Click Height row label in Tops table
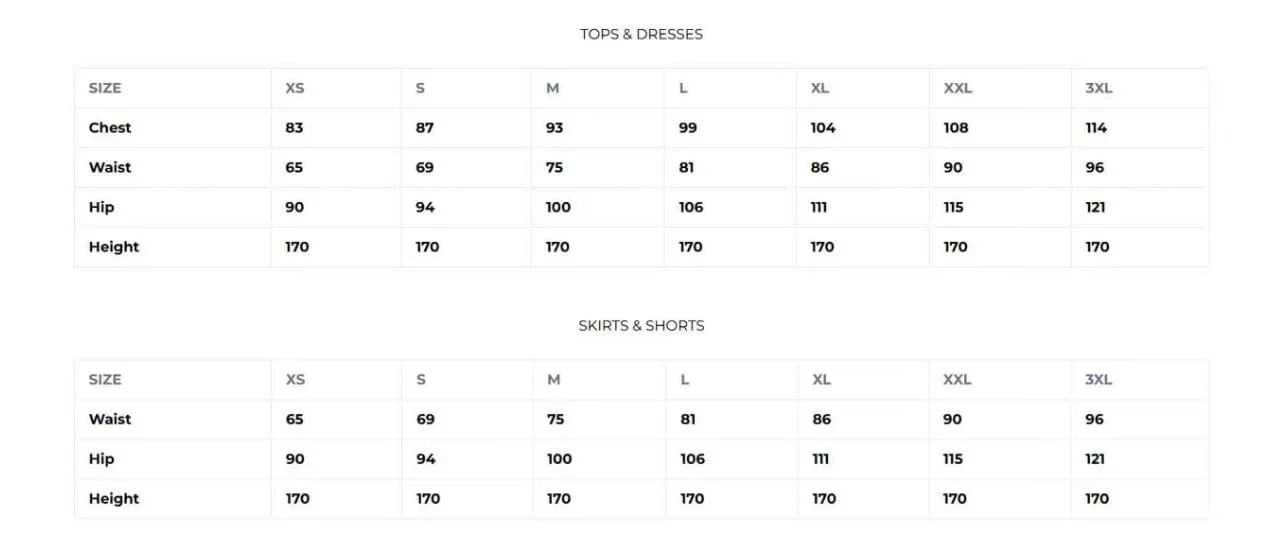1266x545 pixels. click(x=114, y=247)
